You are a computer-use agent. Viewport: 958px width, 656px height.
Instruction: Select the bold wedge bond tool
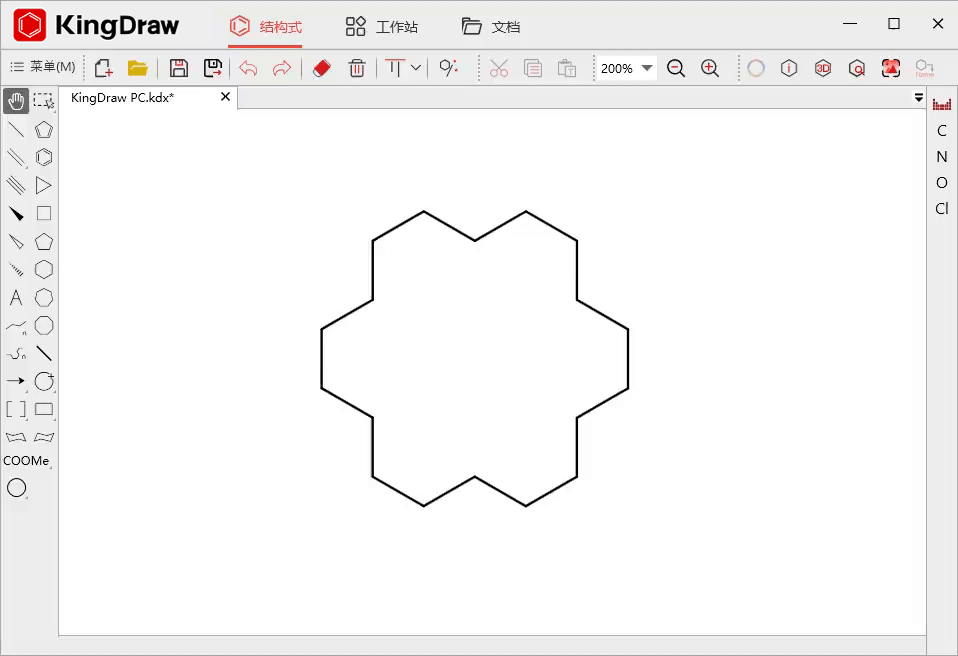(x=16, y=214)
